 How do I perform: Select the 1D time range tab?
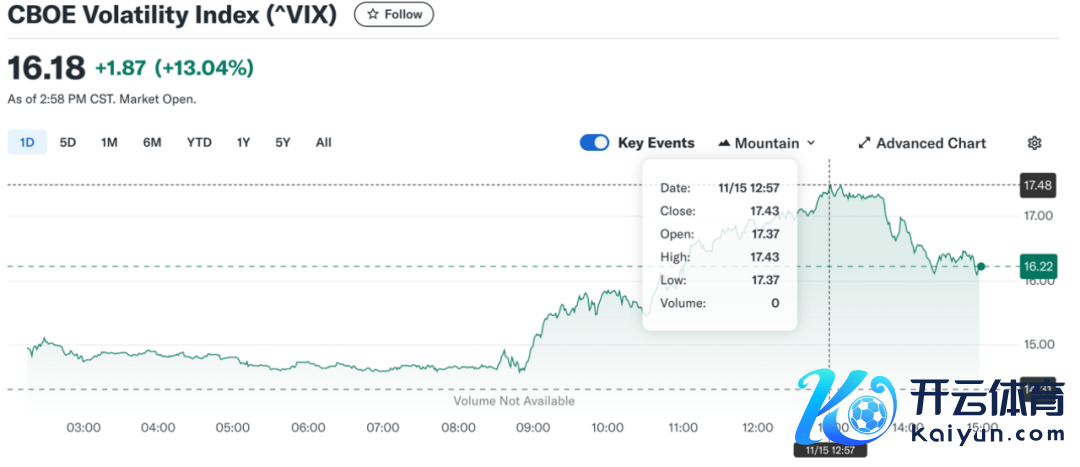click(27, 142)
